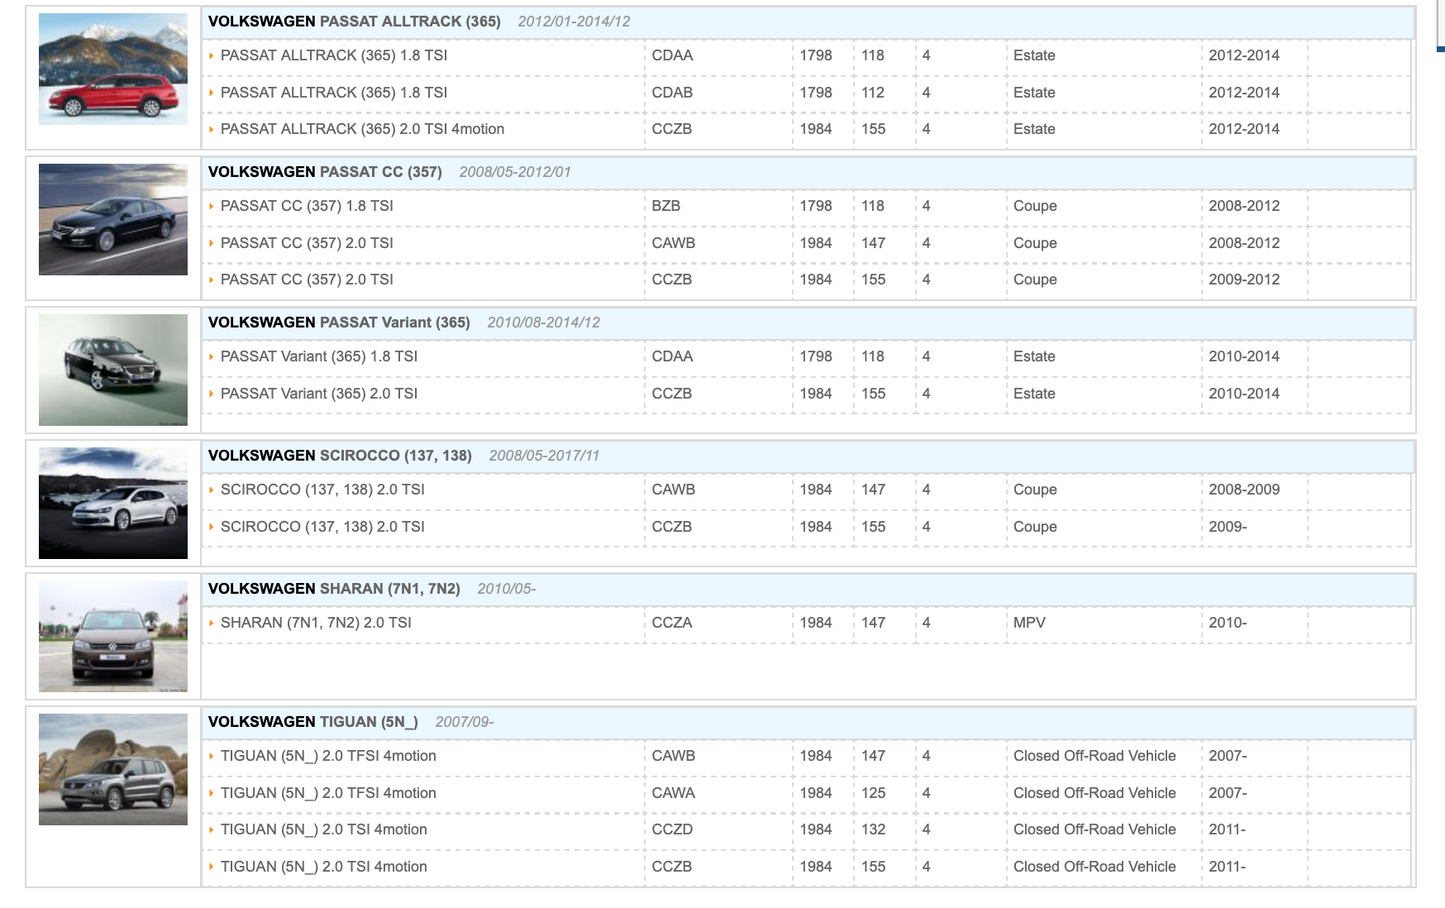Click the 132 power value in Tiguan table
Viewport: 1445px width, 908px height.
pos(873,829)
